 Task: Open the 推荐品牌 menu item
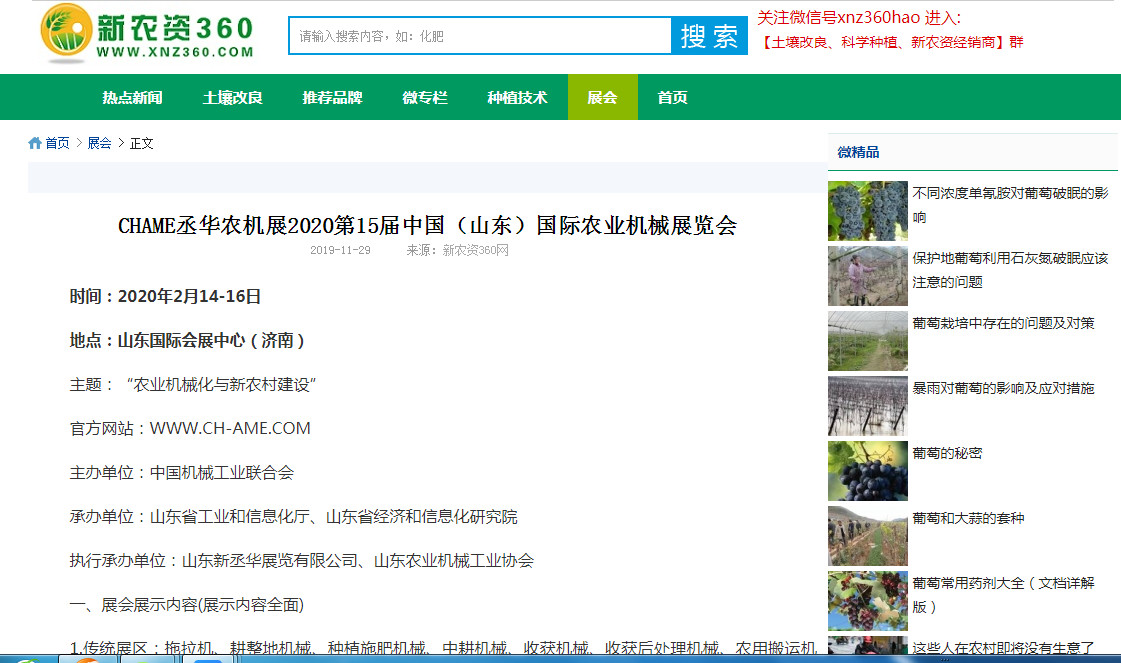tap(332, 97)
